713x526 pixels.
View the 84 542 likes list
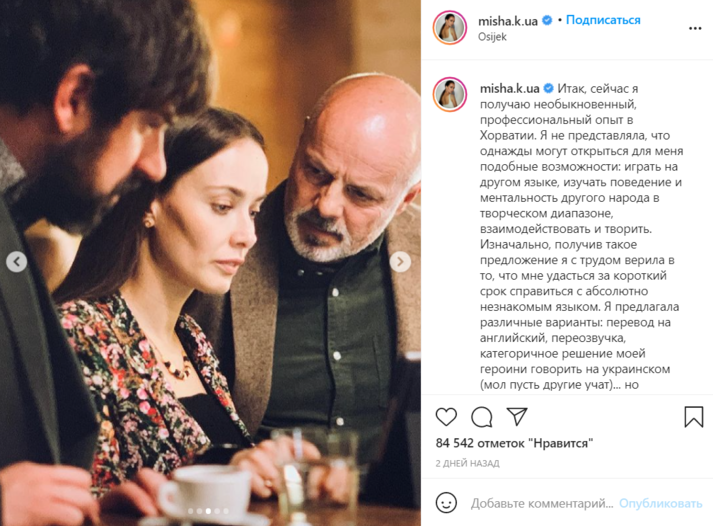pos(514,443)
